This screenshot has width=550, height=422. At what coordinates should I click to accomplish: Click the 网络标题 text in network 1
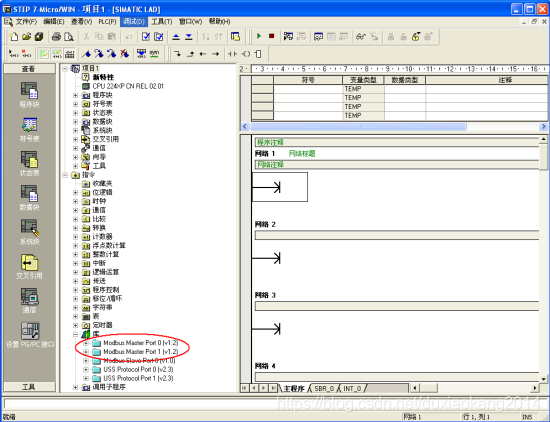pos(302,154)
